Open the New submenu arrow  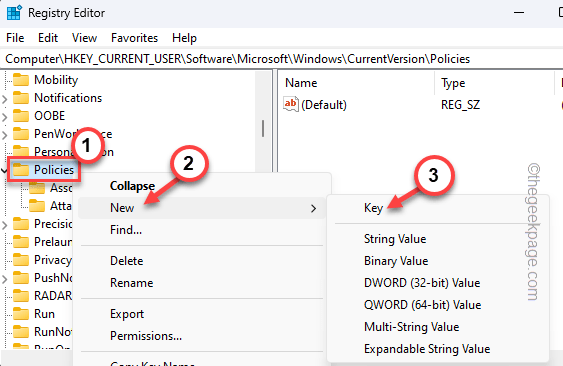[x=313, y=208]
